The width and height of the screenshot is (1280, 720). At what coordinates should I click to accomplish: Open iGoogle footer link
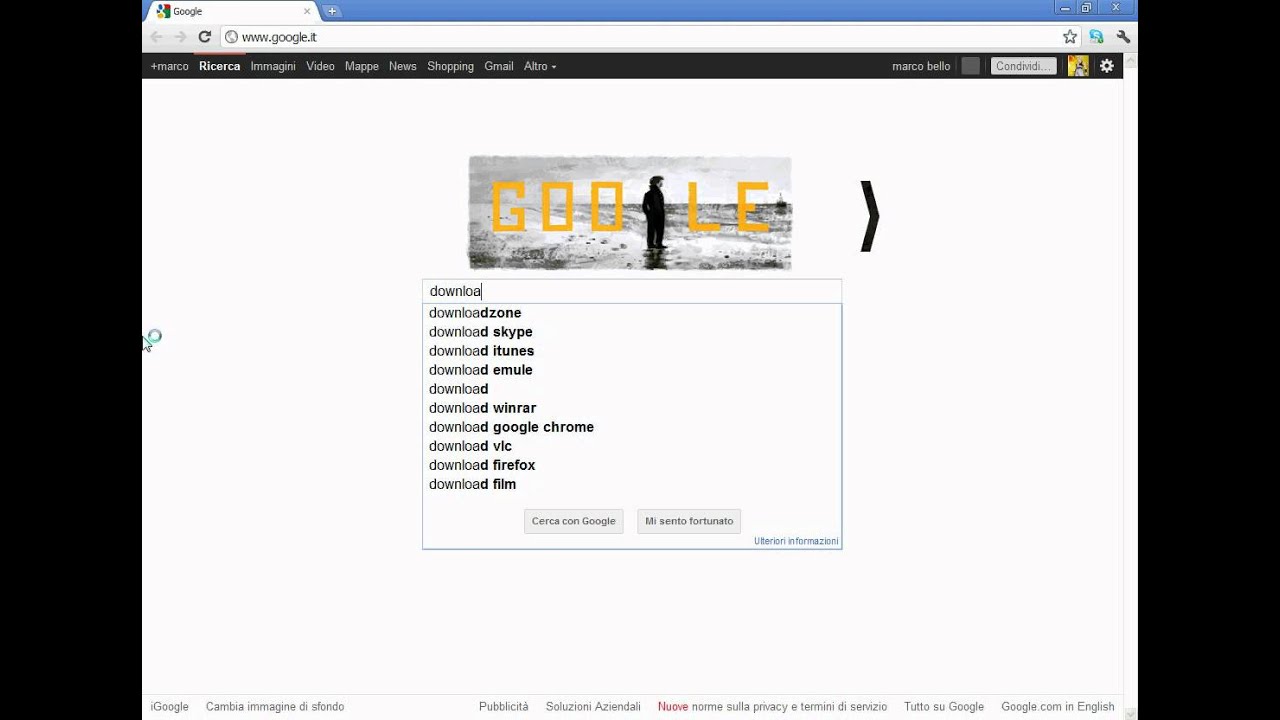[x=170, y=707]
